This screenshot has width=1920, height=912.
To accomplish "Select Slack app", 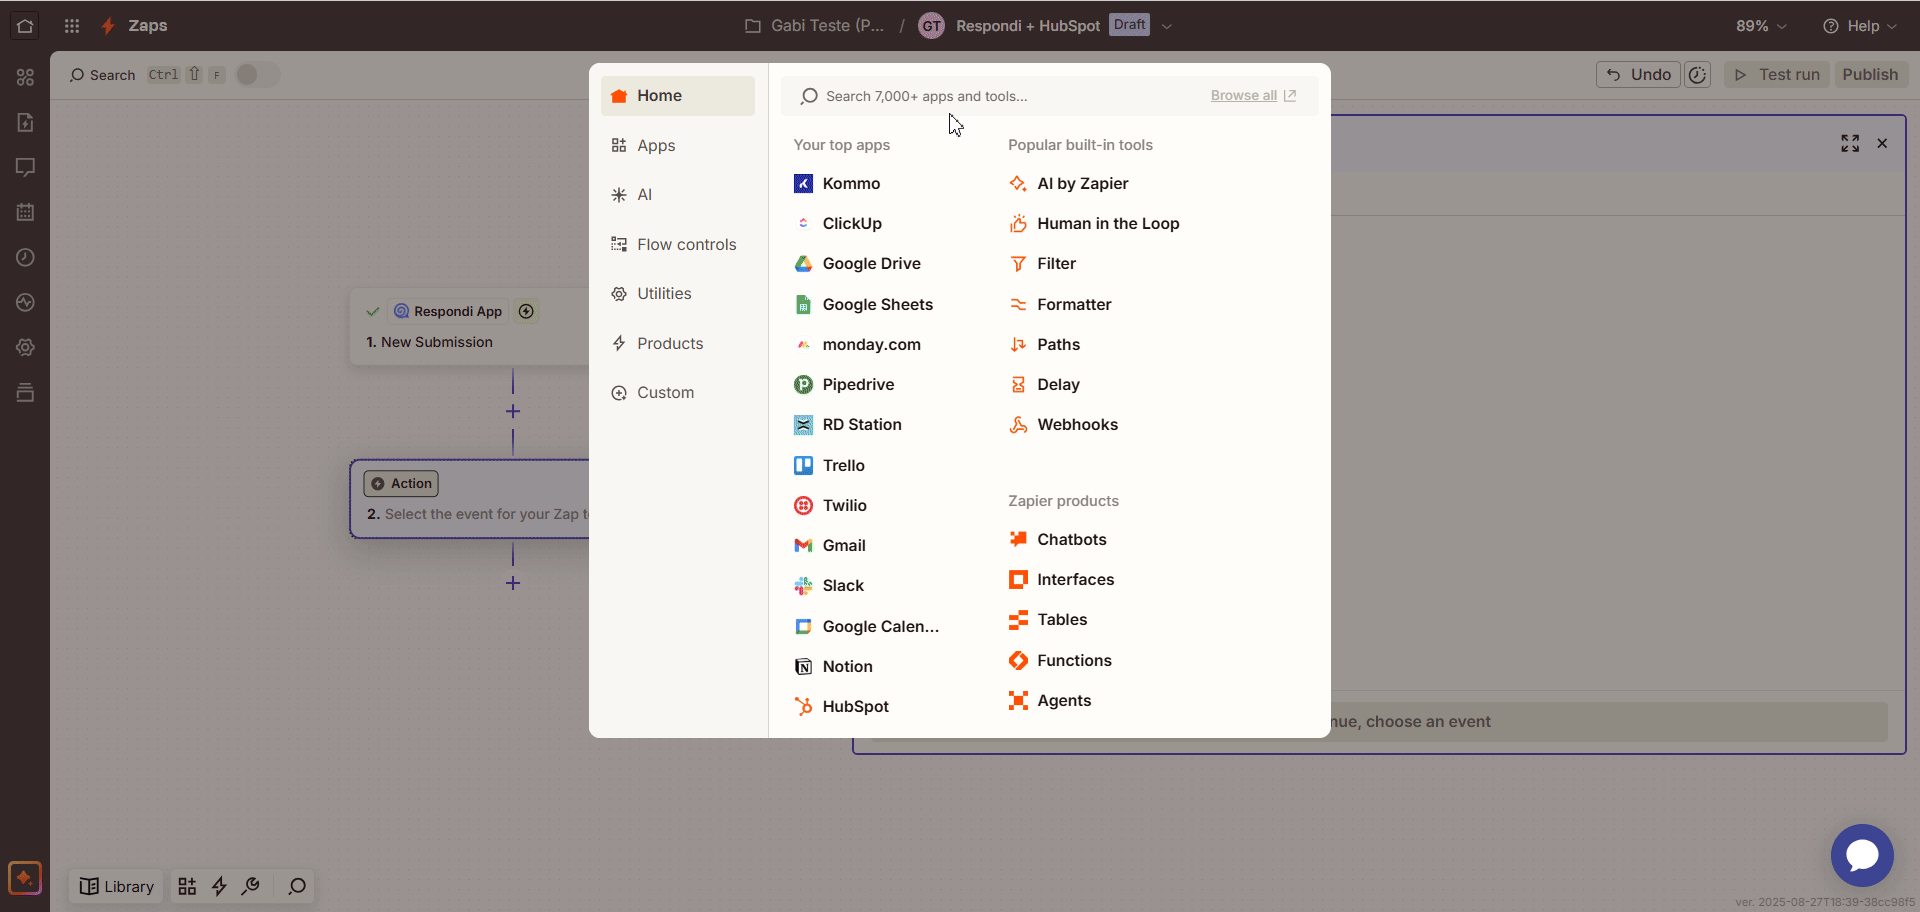I will [x=829, y=586].
